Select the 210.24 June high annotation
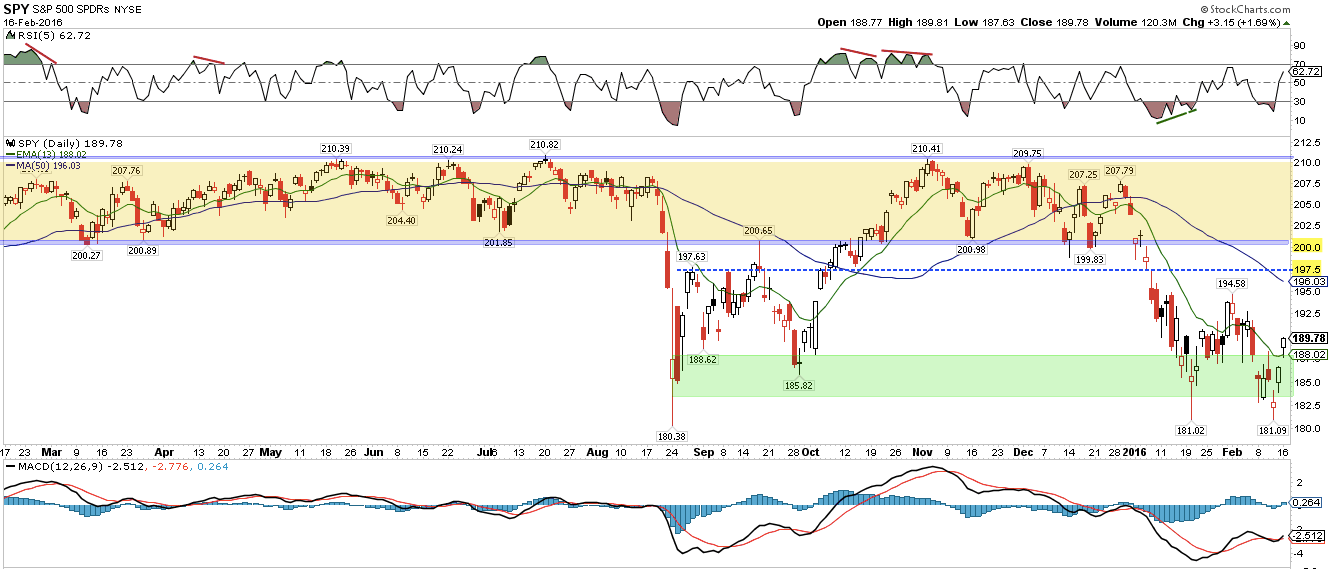1333x569 pixels. [x=449, y=149]
